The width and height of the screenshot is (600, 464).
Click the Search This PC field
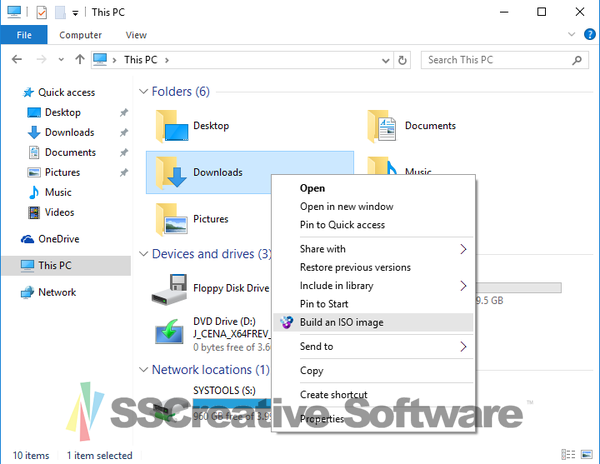coord(504,60)
